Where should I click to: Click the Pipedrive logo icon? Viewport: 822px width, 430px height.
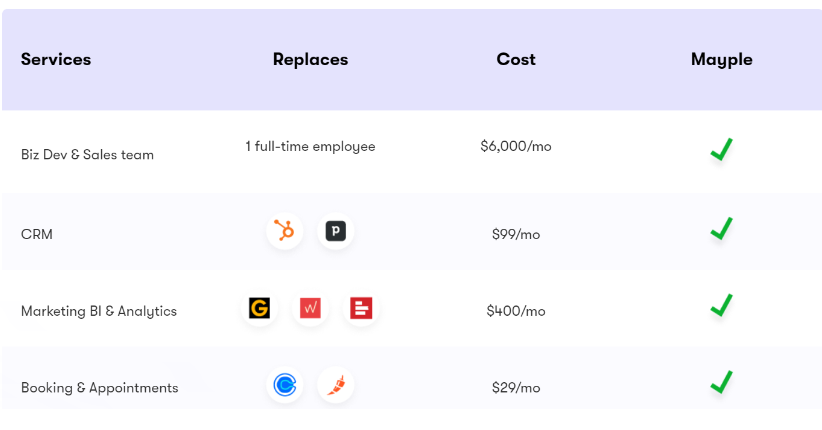coord(336,231)
